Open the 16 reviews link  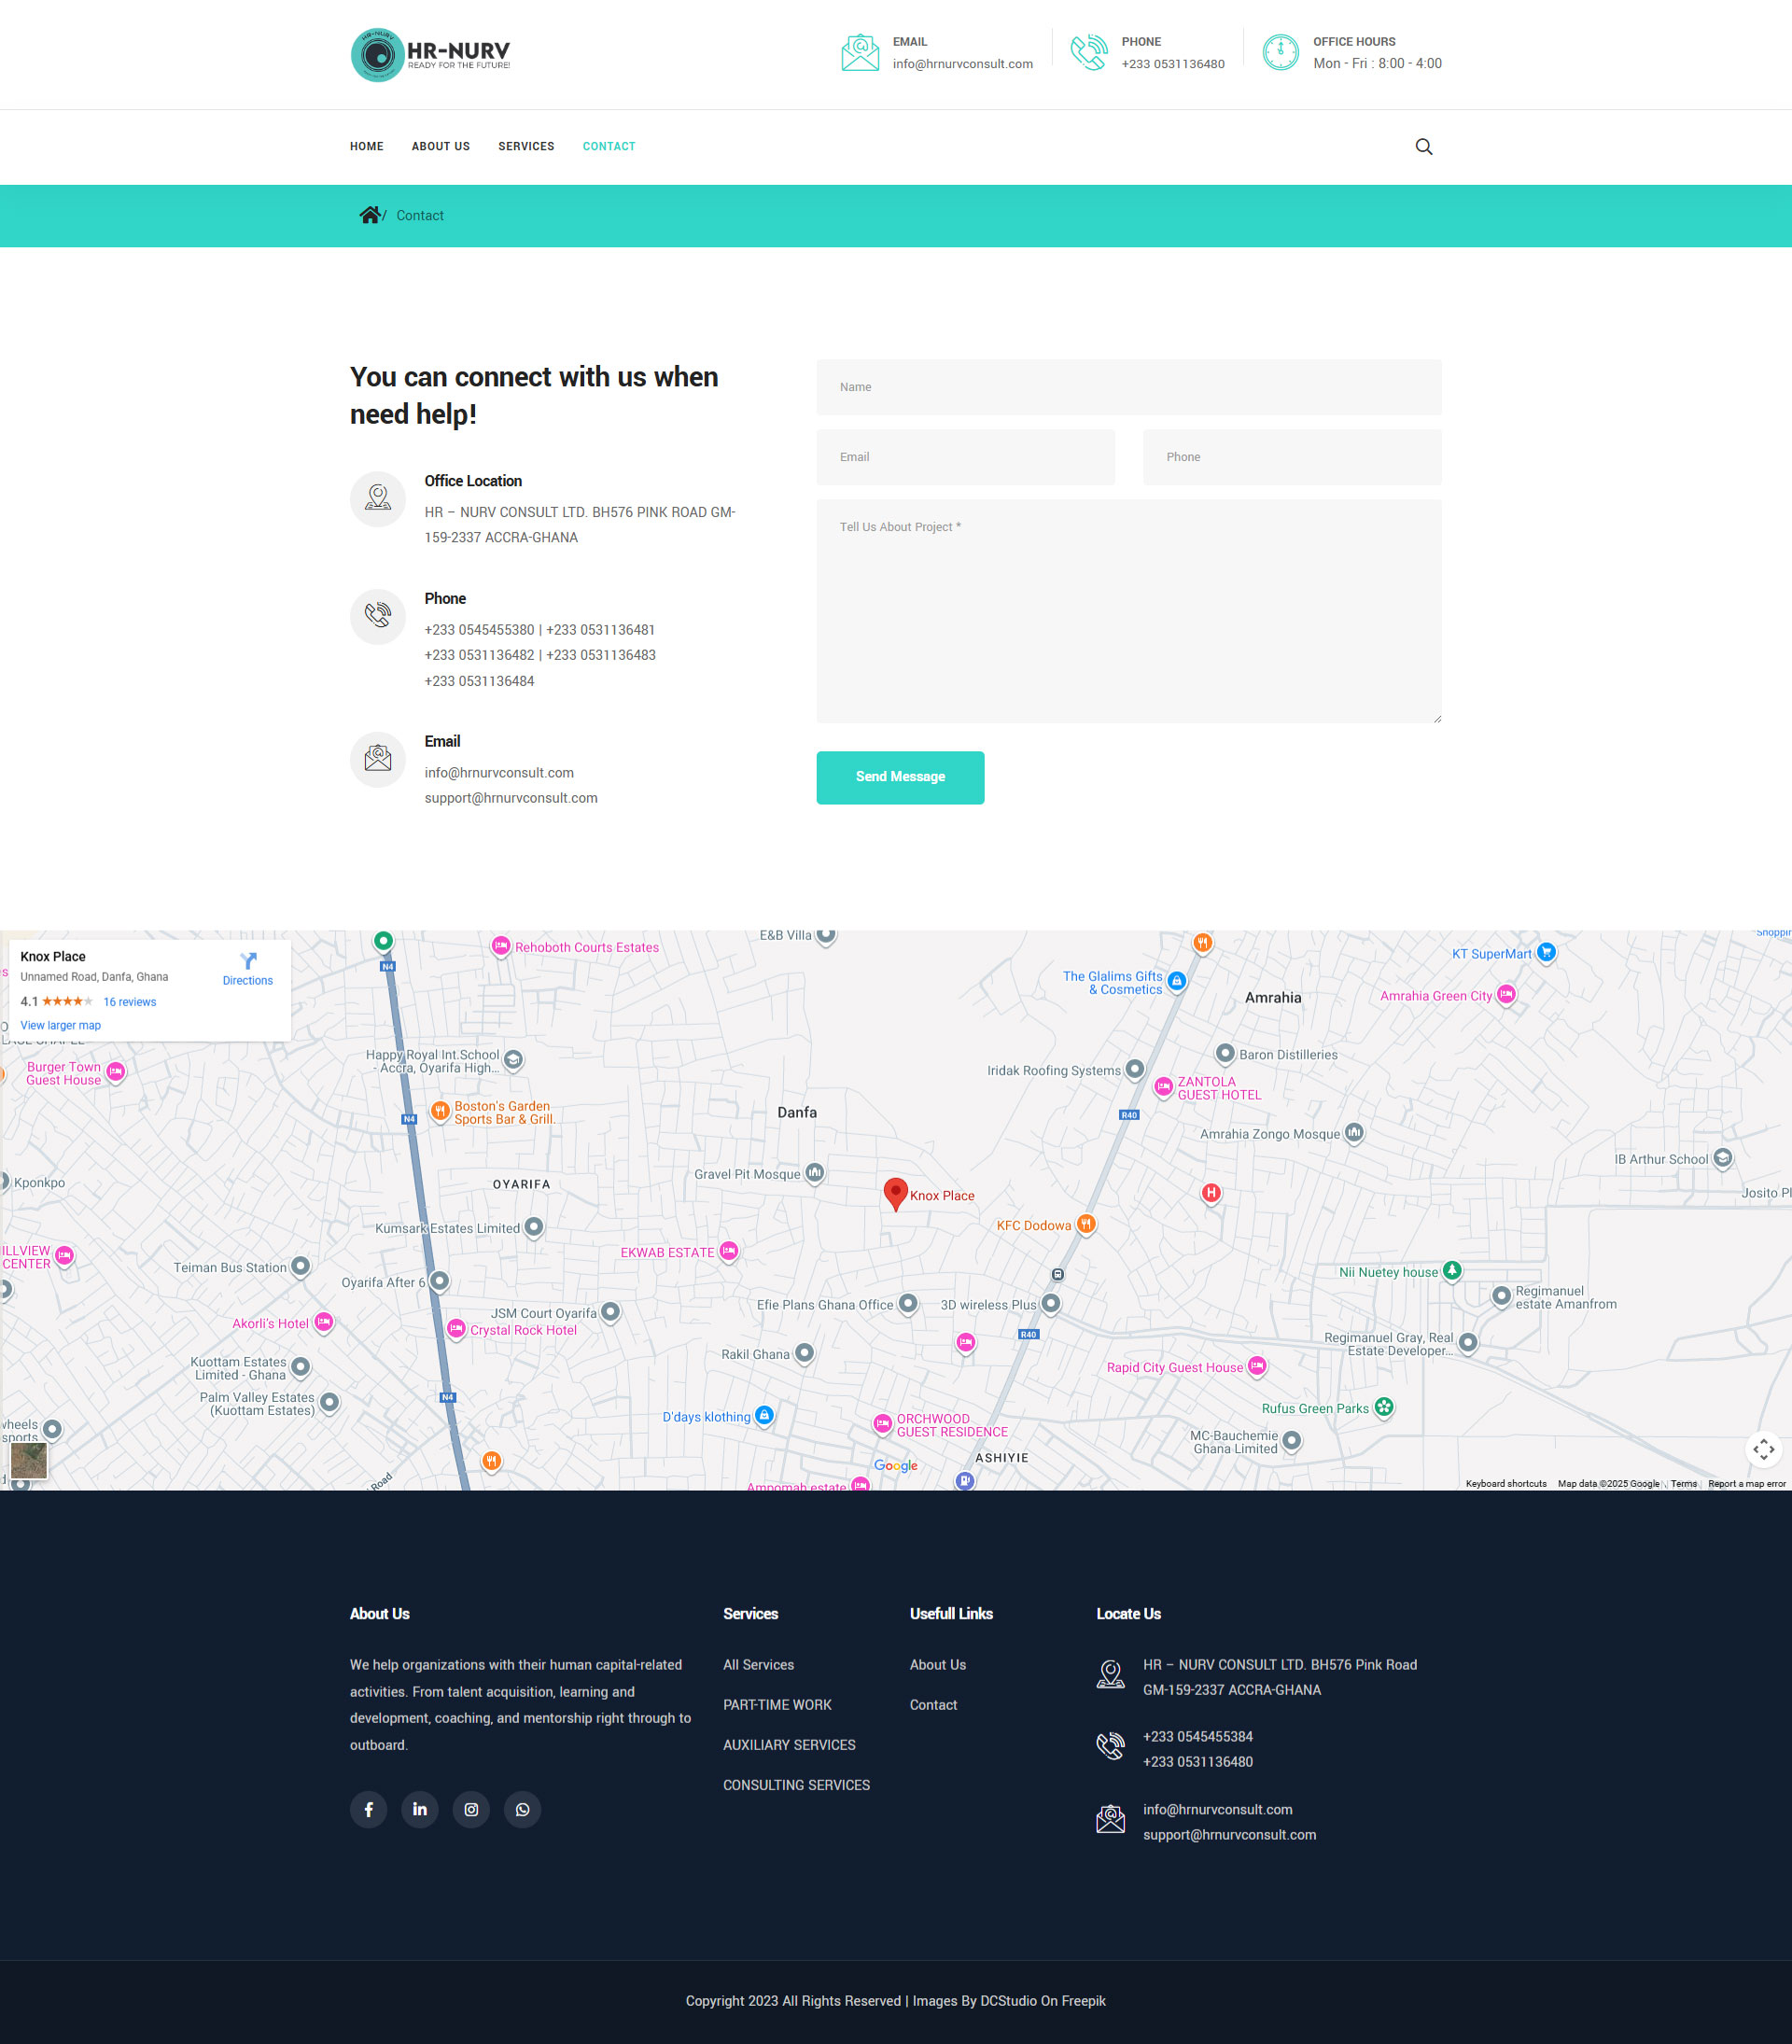click(x=130, y=1002)
